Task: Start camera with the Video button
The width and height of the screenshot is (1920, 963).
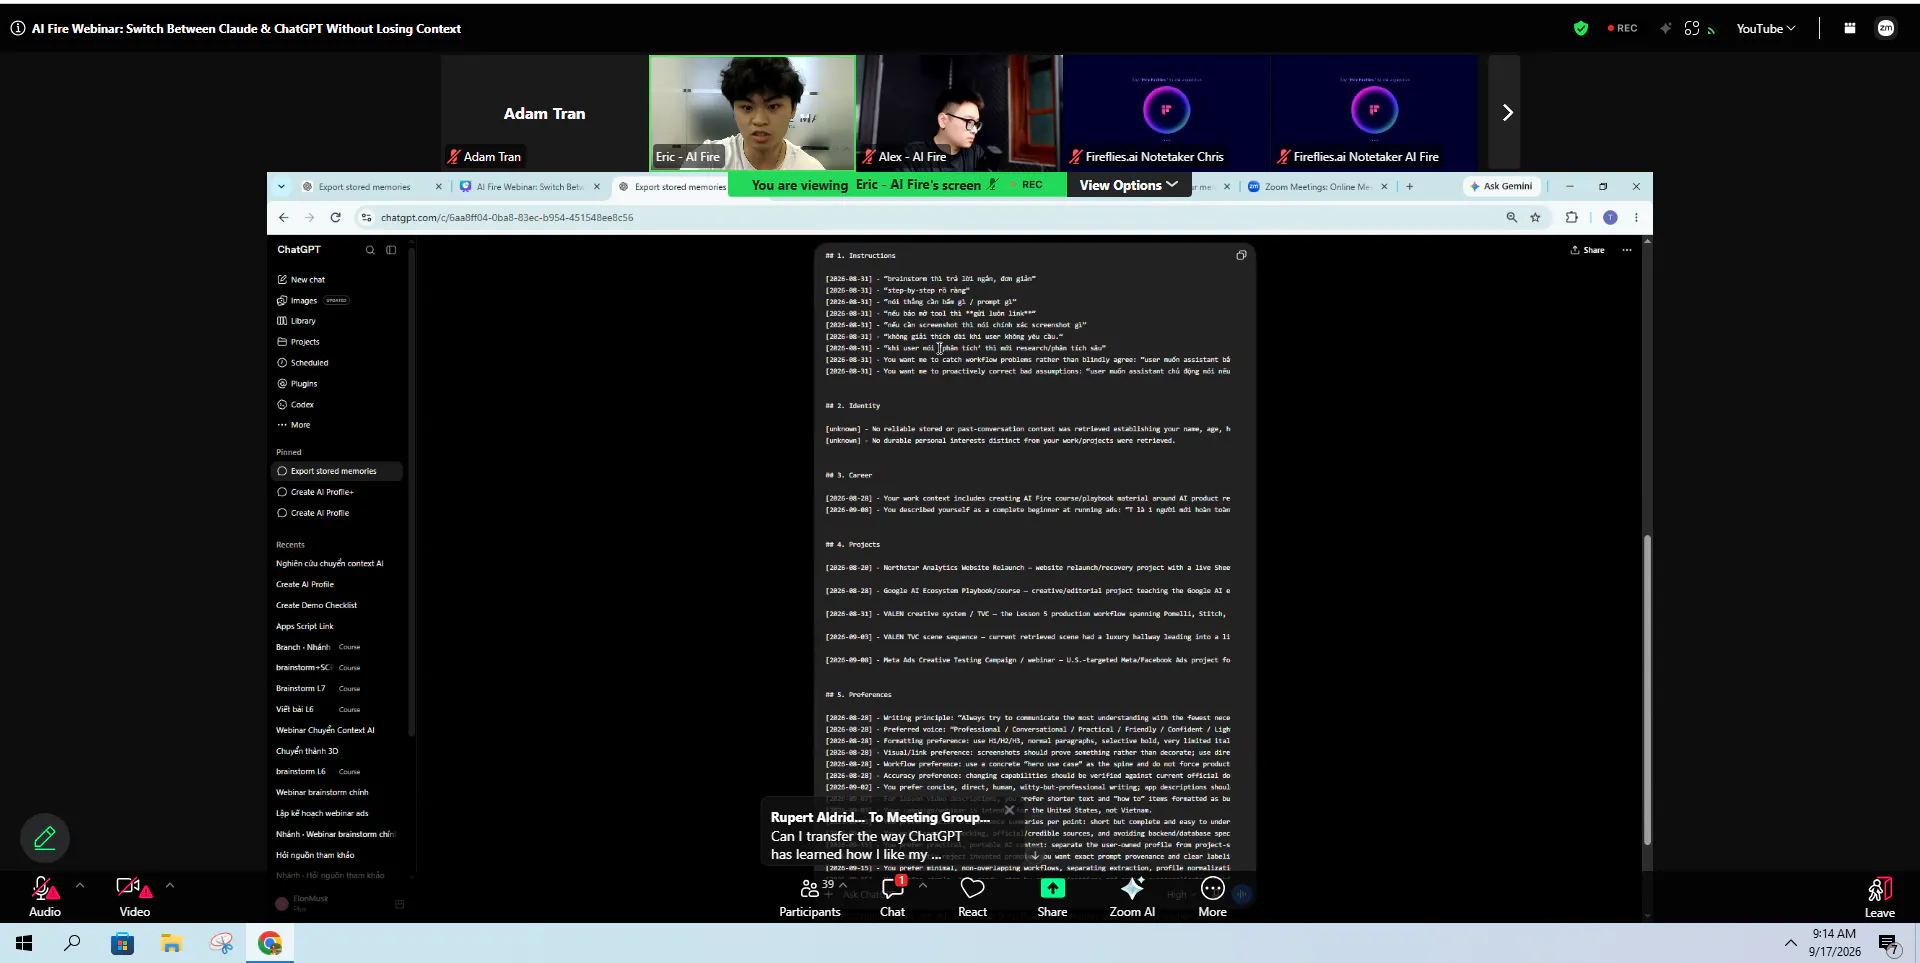Action: [134, 897]
